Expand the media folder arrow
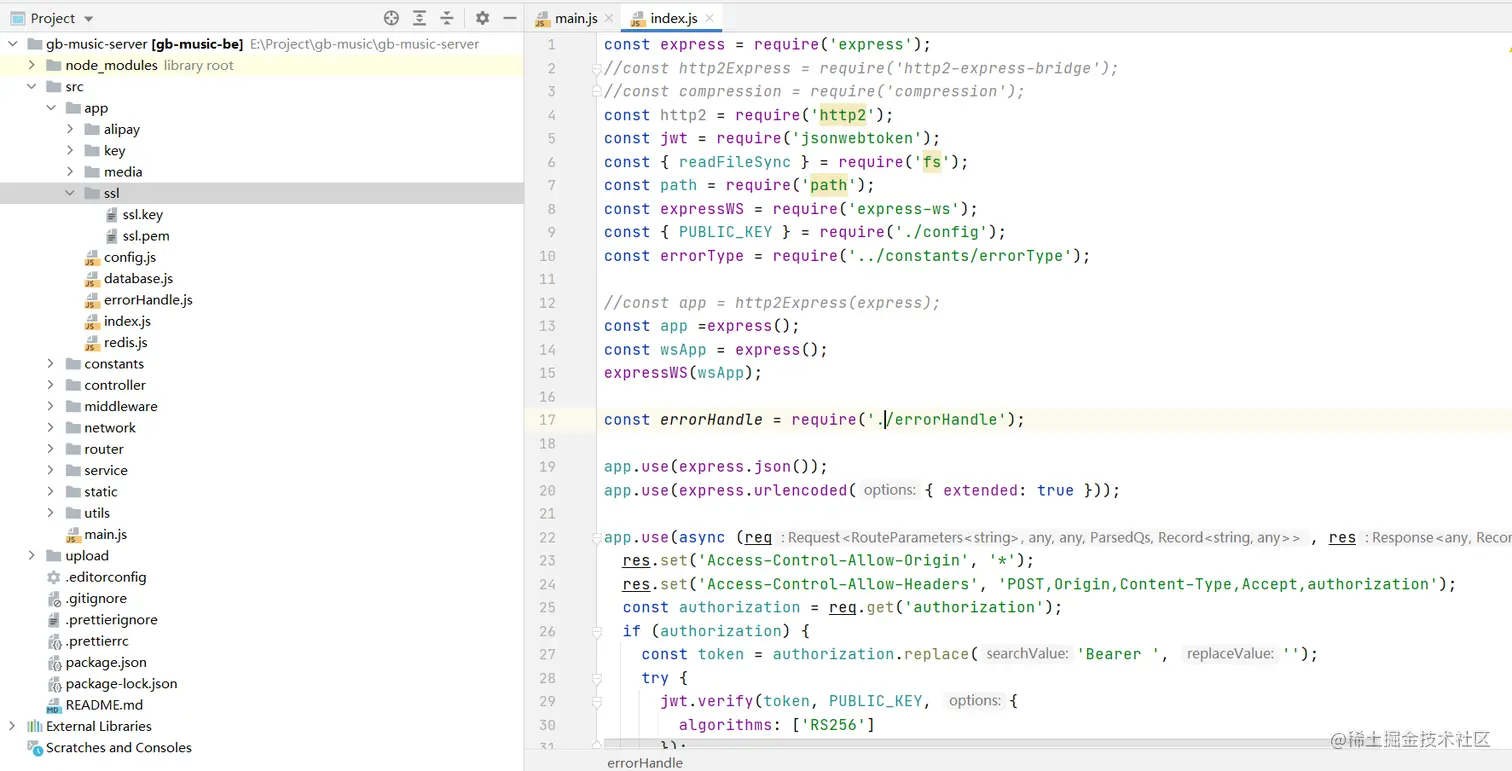Viewport: 1512px width, 771px height. (x=70, y=172)
